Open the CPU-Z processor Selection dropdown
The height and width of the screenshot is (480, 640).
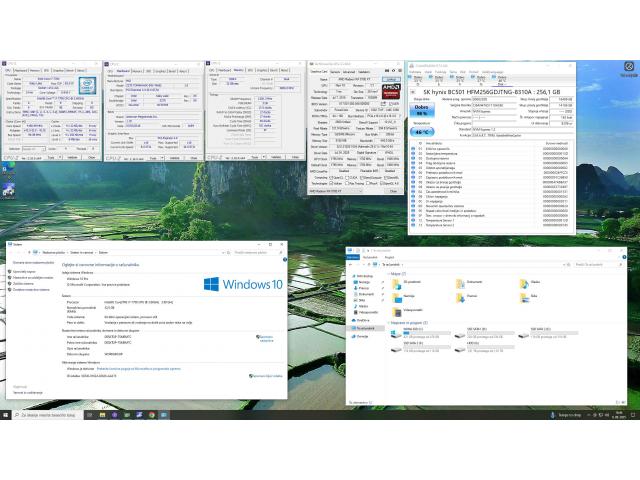pyautogui.click(x=33, y=149)
